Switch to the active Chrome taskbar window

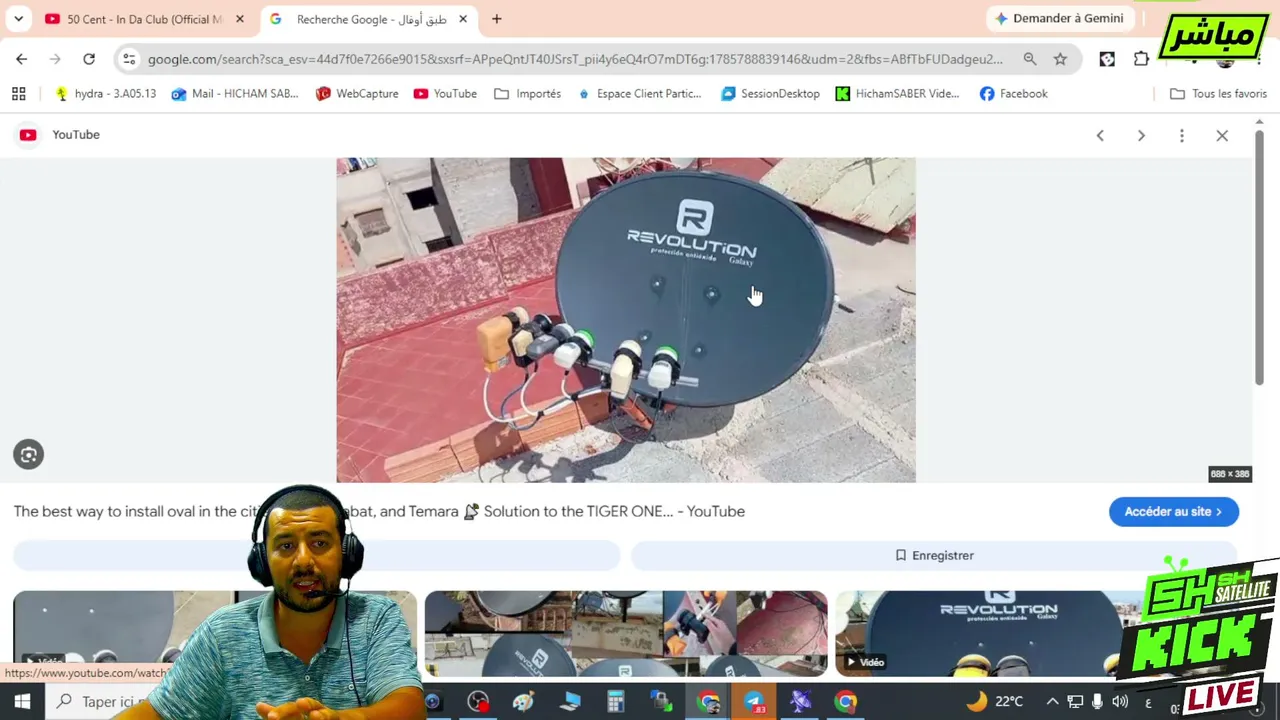click(708, 702)
